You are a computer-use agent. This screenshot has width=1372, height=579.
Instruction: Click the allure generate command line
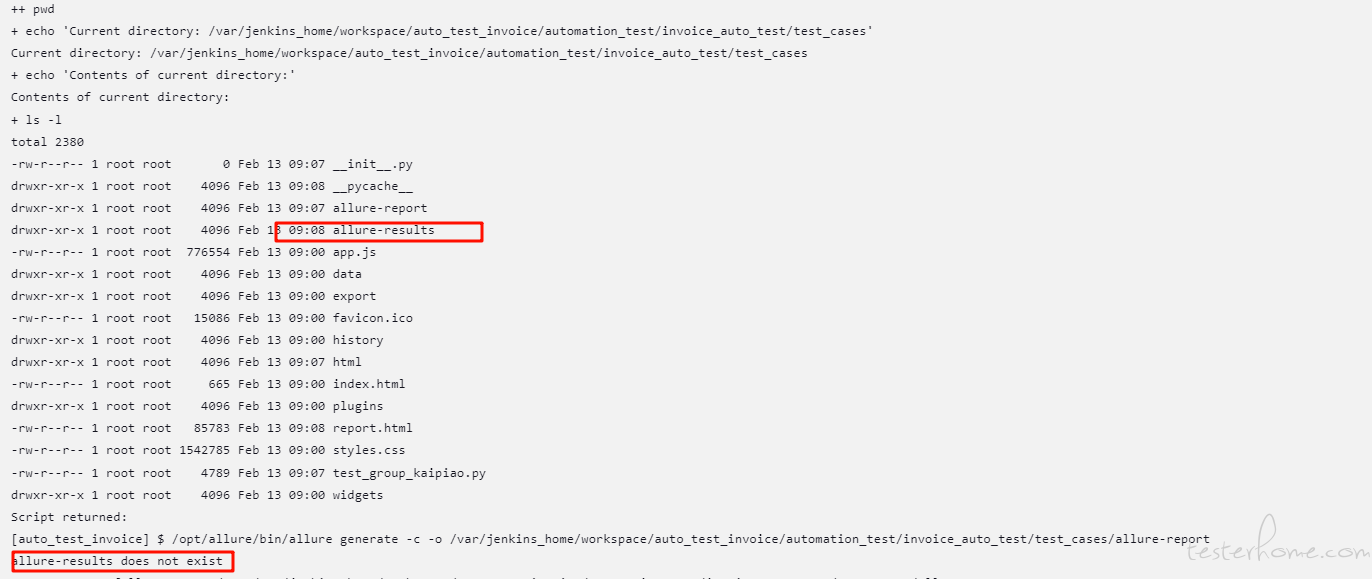(610, 539)
